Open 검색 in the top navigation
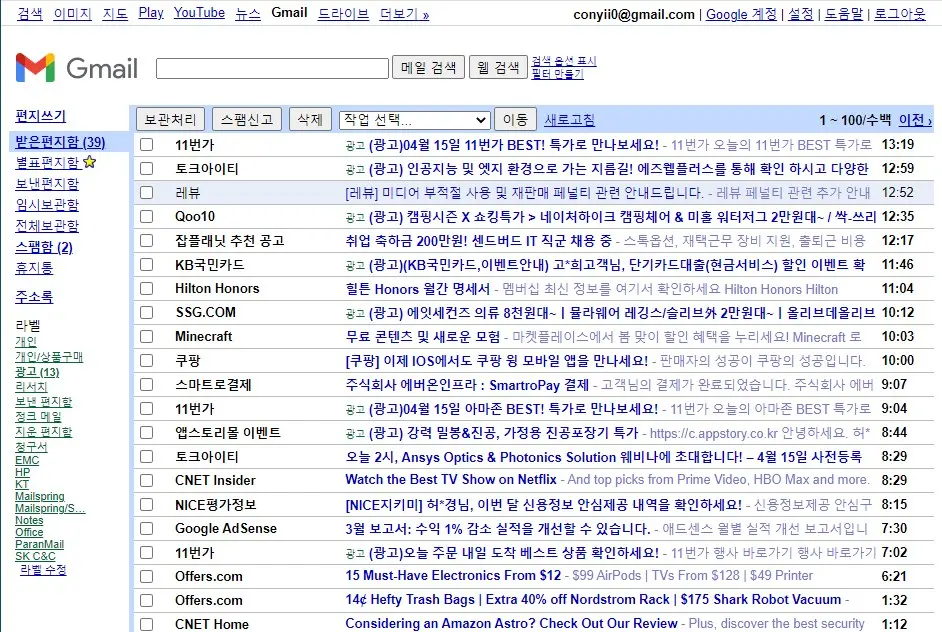 (30, 13)
